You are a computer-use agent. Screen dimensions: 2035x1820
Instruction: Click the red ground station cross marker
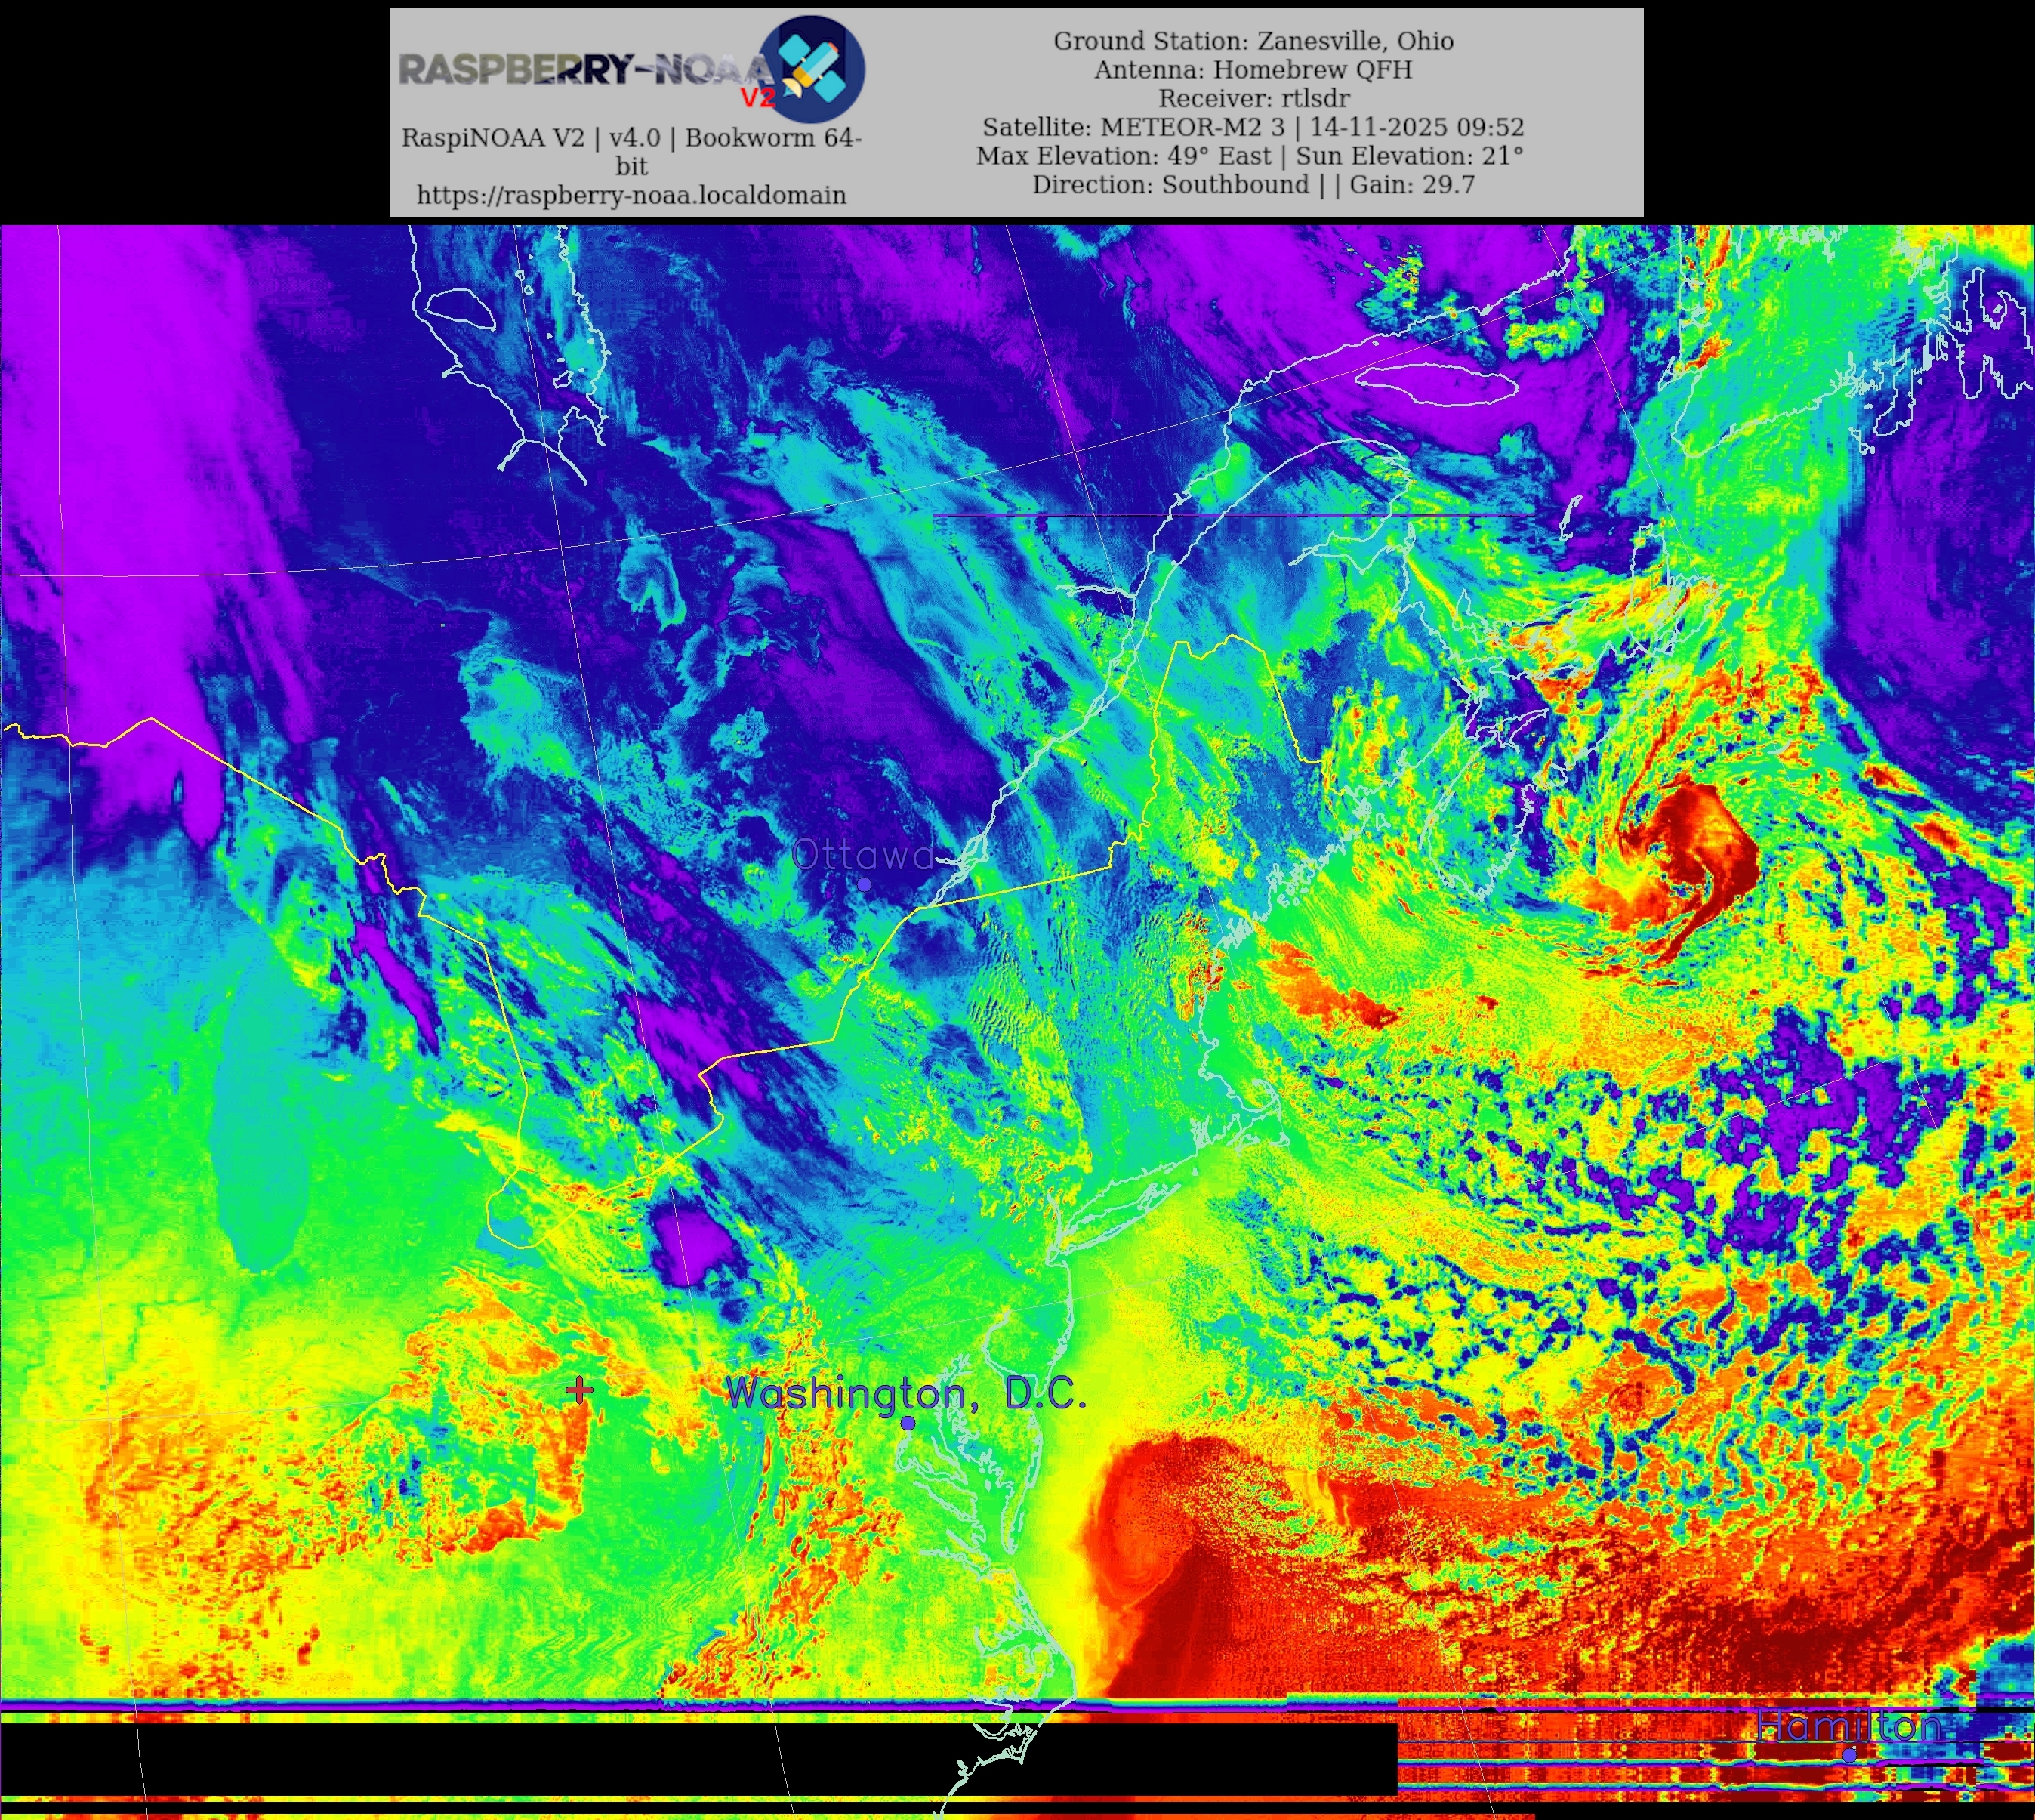click(x=579, y=1390)
